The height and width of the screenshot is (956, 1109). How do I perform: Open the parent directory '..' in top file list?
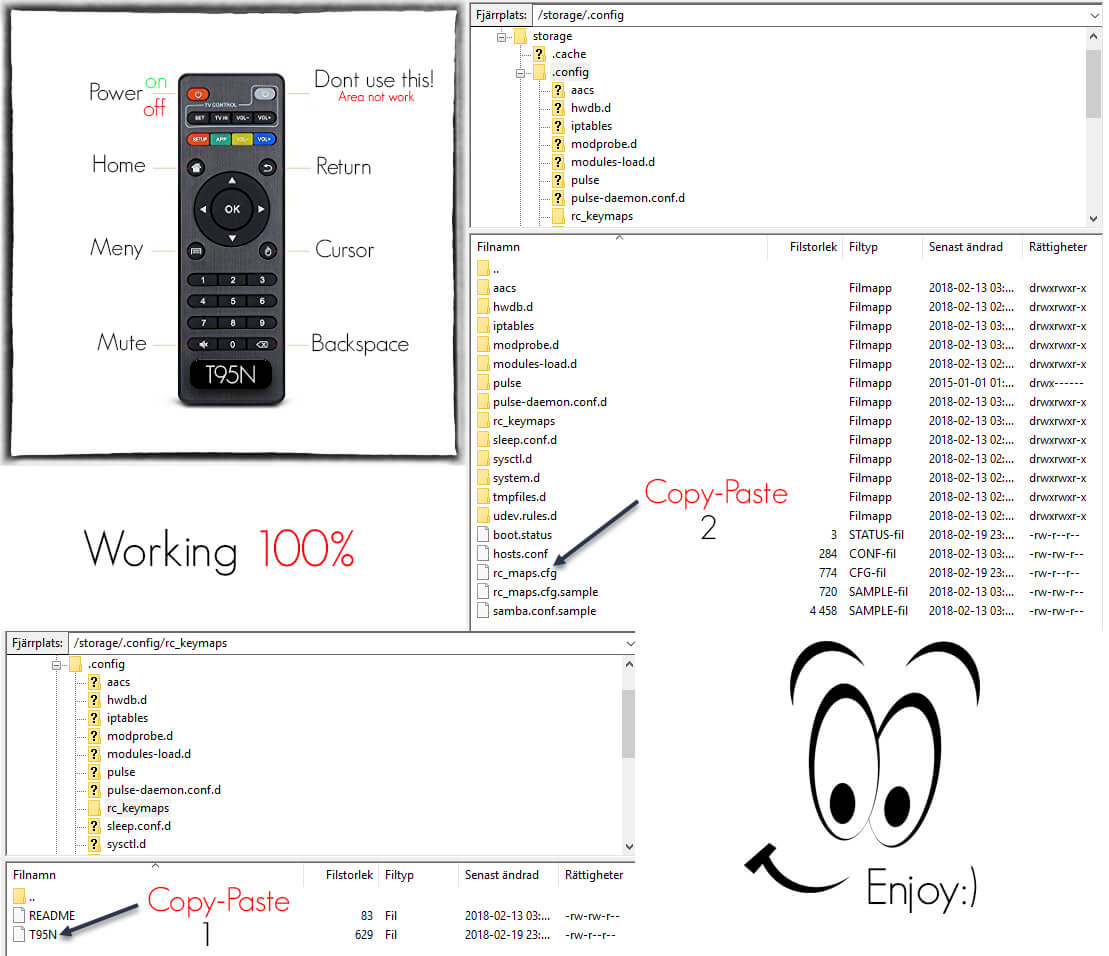tap(496, 269)
